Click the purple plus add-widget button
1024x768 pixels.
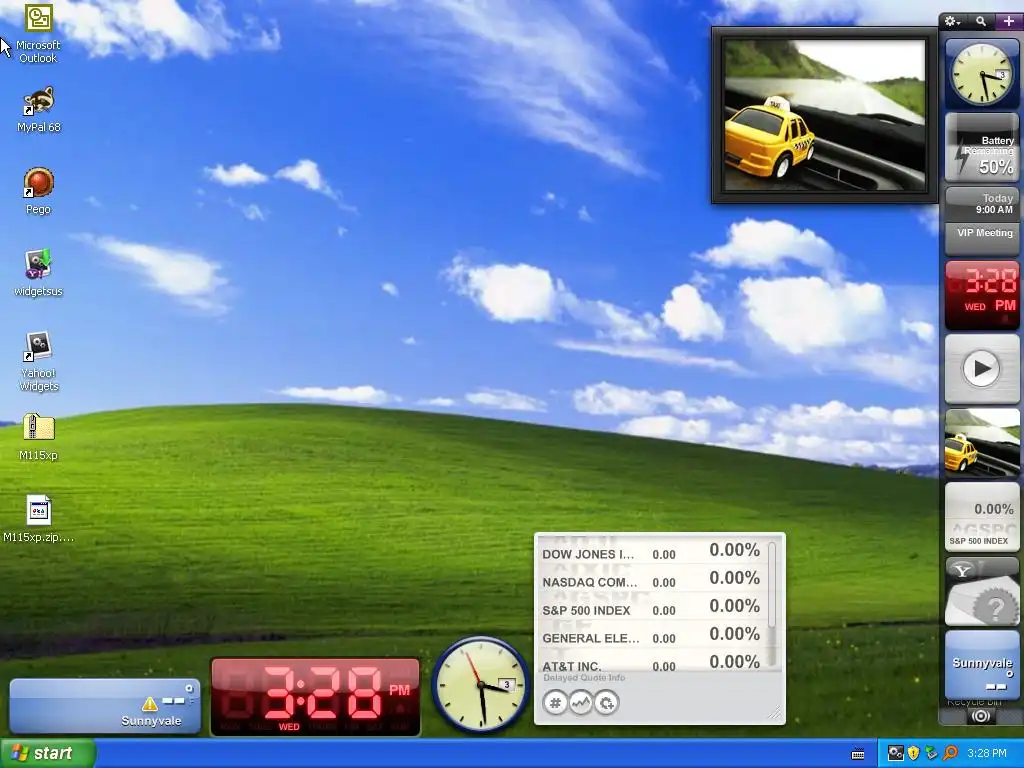pyautogui.click(x=1009, y=22)
